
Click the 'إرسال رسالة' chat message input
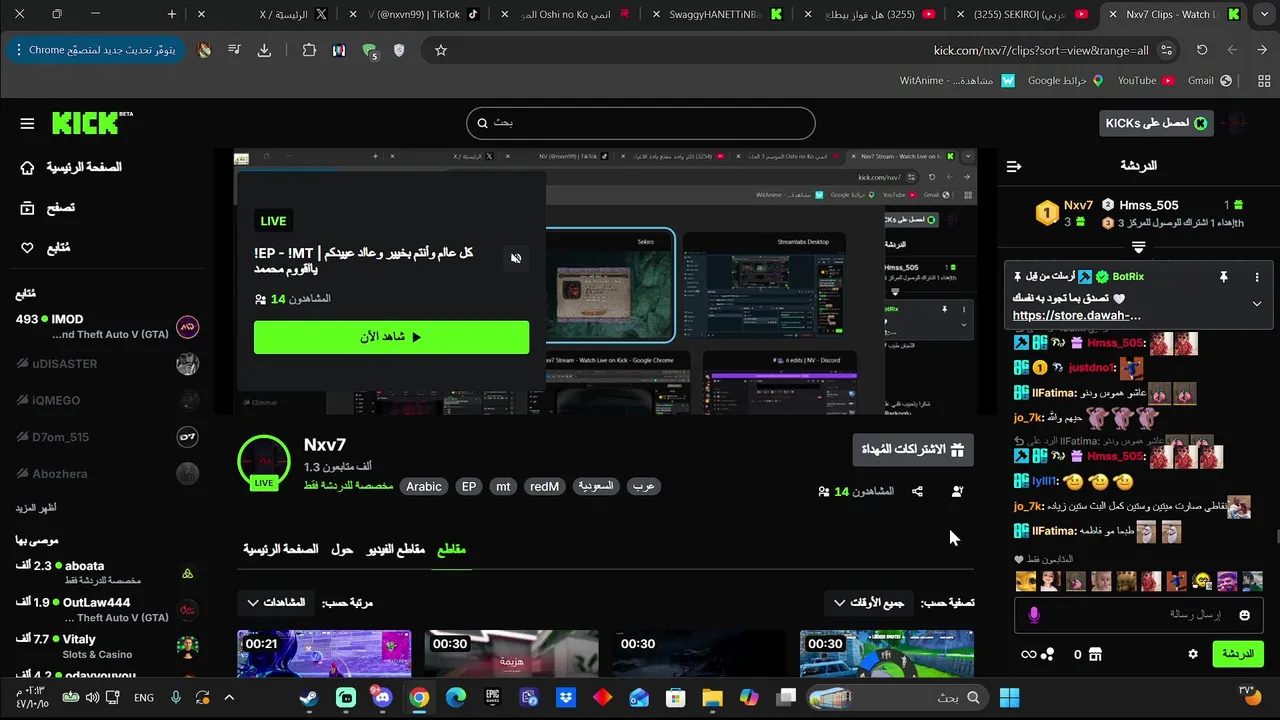click(x=1139, y=615)
